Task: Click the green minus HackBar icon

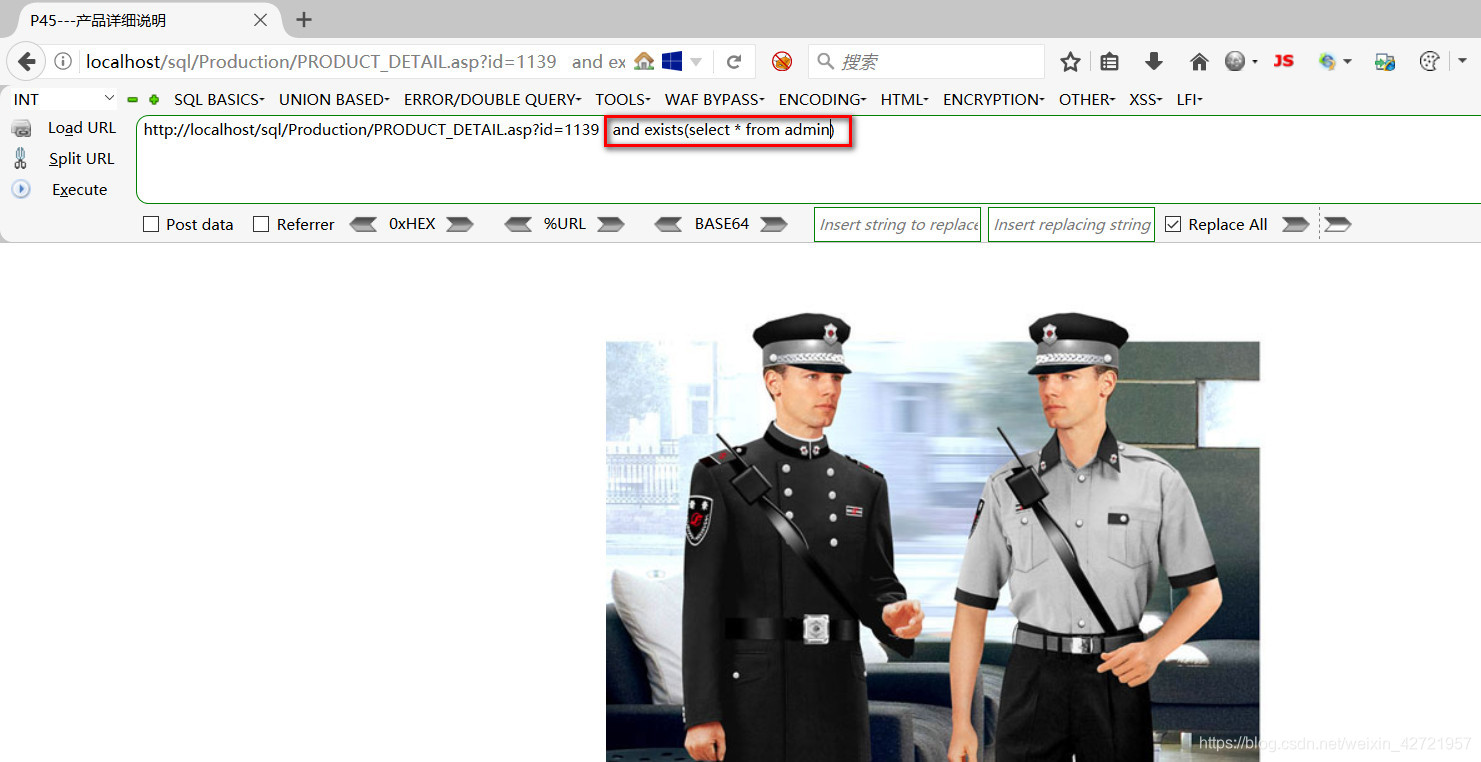Action: coord(133,99)
